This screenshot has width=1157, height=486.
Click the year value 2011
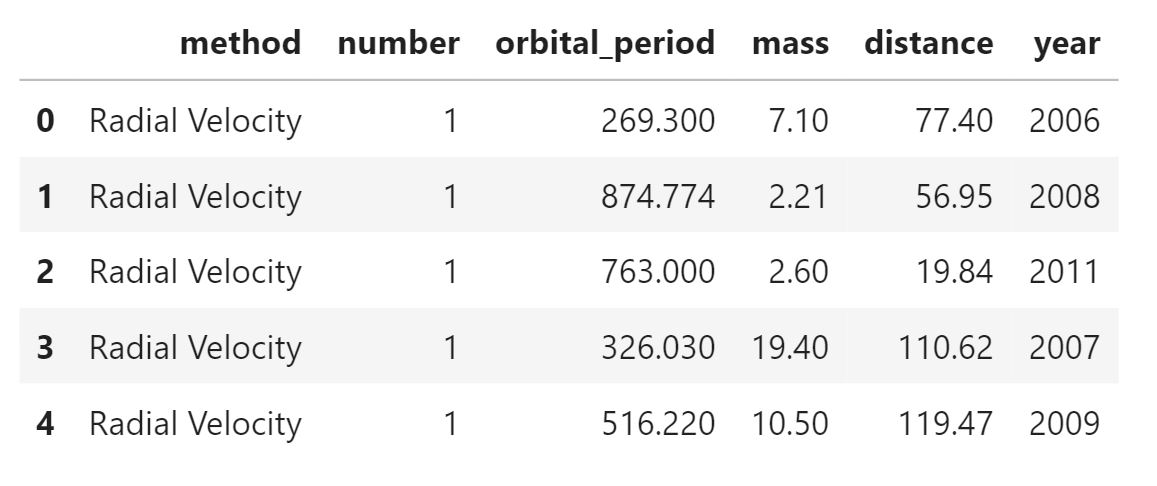click(x=1065, y=271)
